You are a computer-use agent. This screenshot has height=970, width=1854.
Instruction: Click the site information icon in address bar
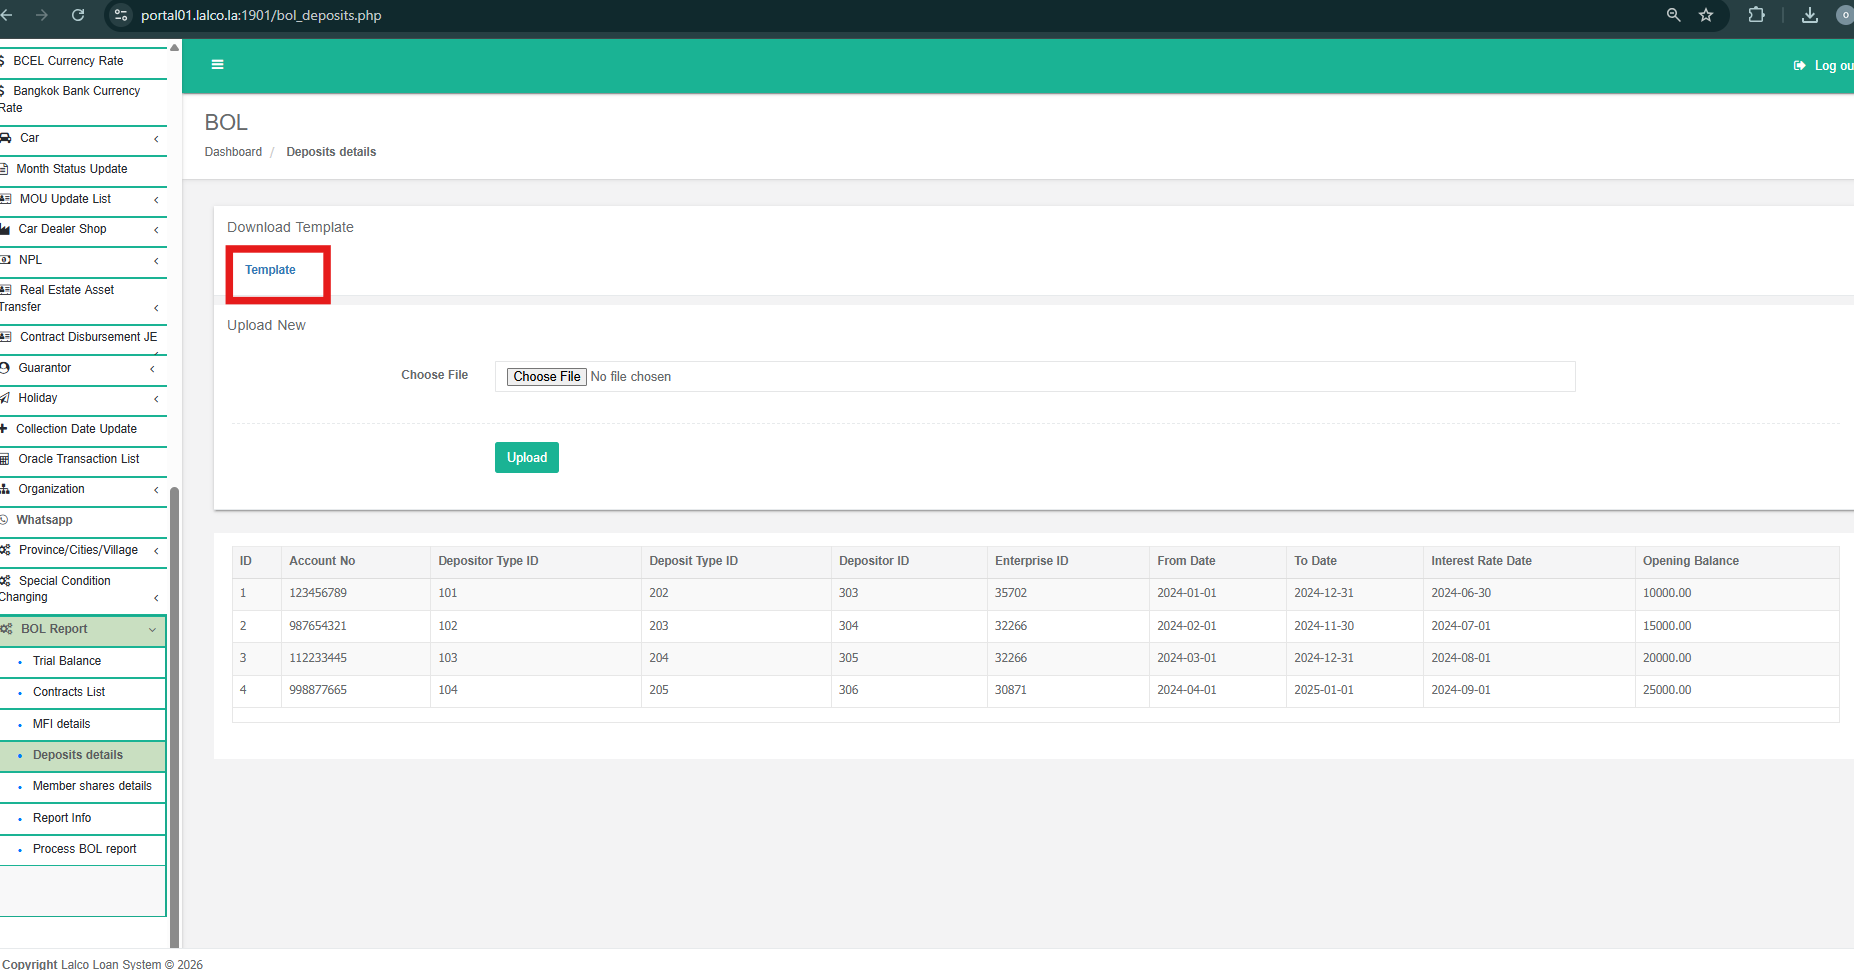pyautogui.click(x=121, y=15)
